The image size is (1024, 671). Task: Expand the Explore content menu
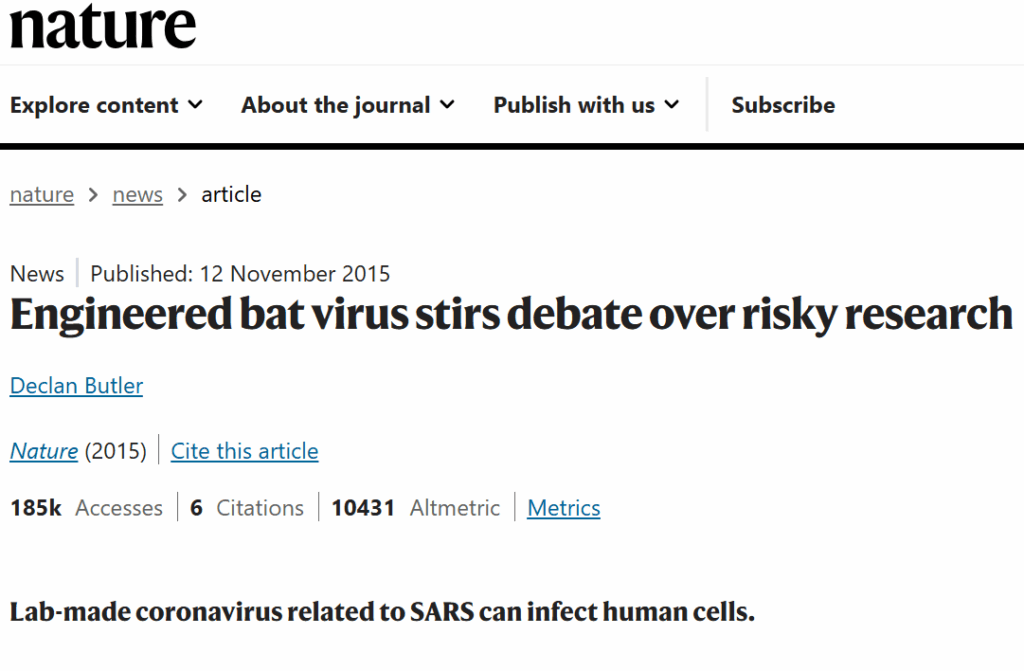tap(106, 105)
